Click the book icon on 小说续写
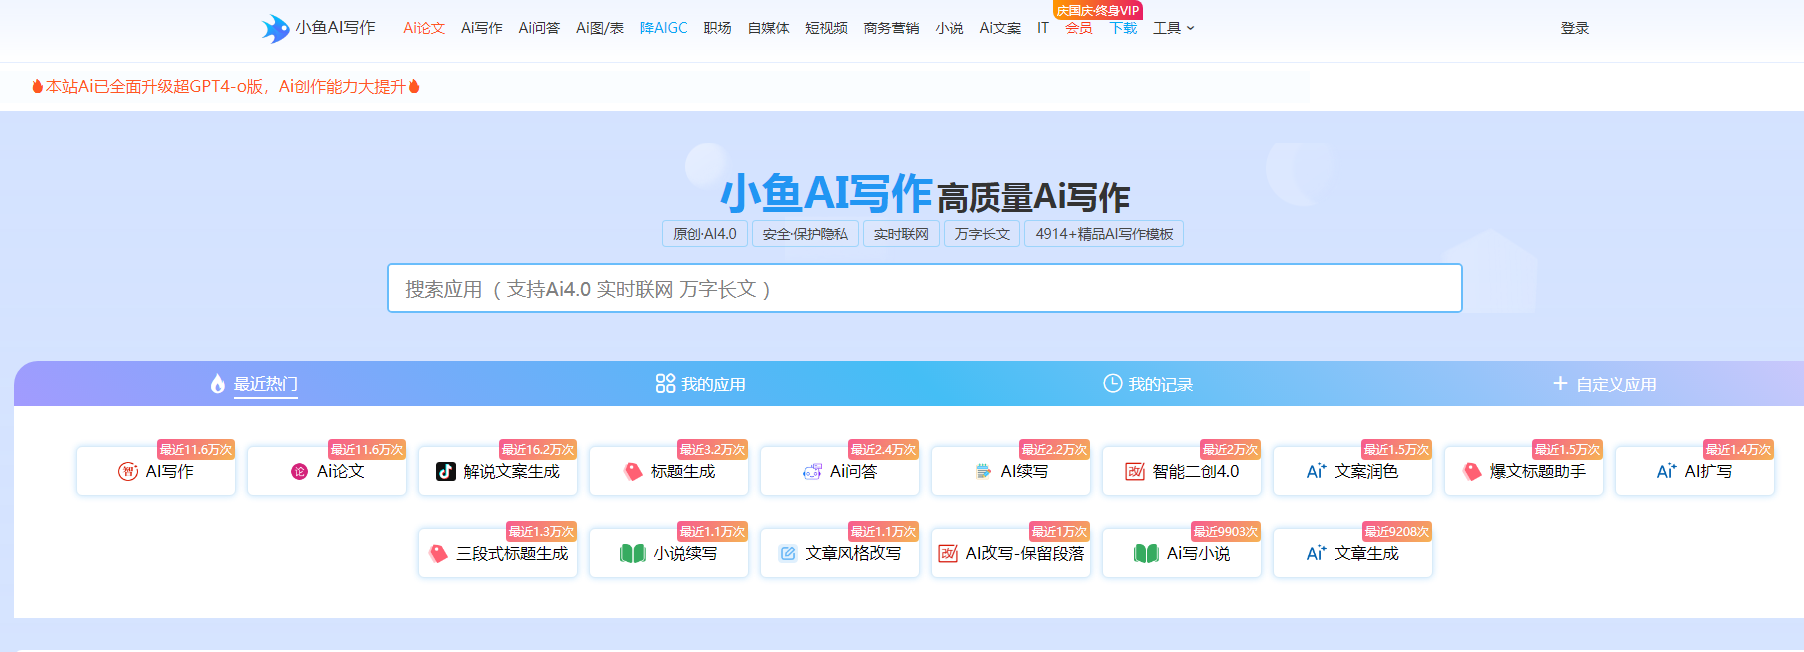The height and width of the screenshot is (652, 1804). [633, 554]
